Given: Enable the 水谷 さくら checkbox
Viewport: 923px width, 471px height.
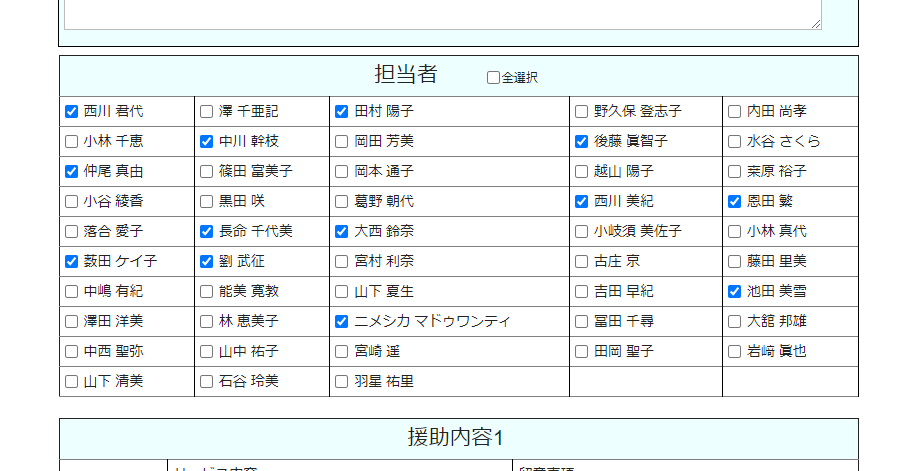Looking at the screenshot, I should (734, 142).
